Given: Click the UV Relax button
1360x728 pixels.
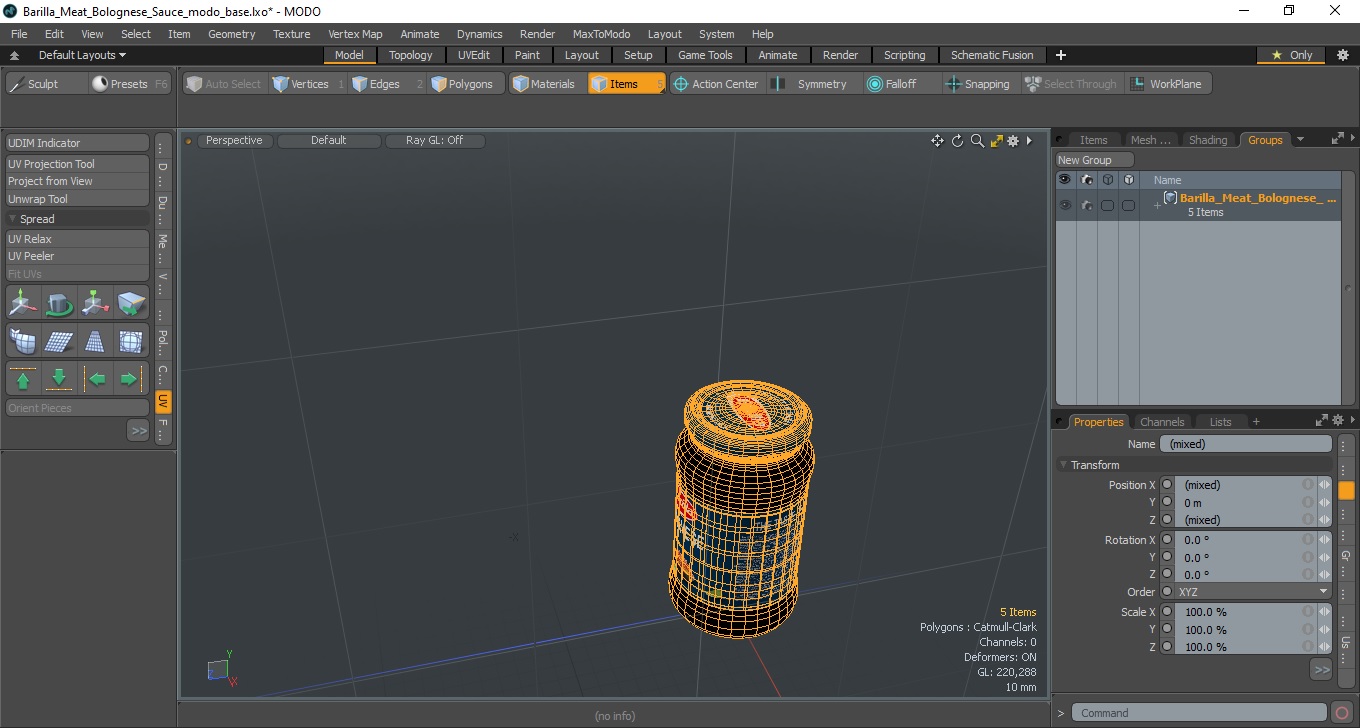Looking at the screenshot, I should (78, 239).
